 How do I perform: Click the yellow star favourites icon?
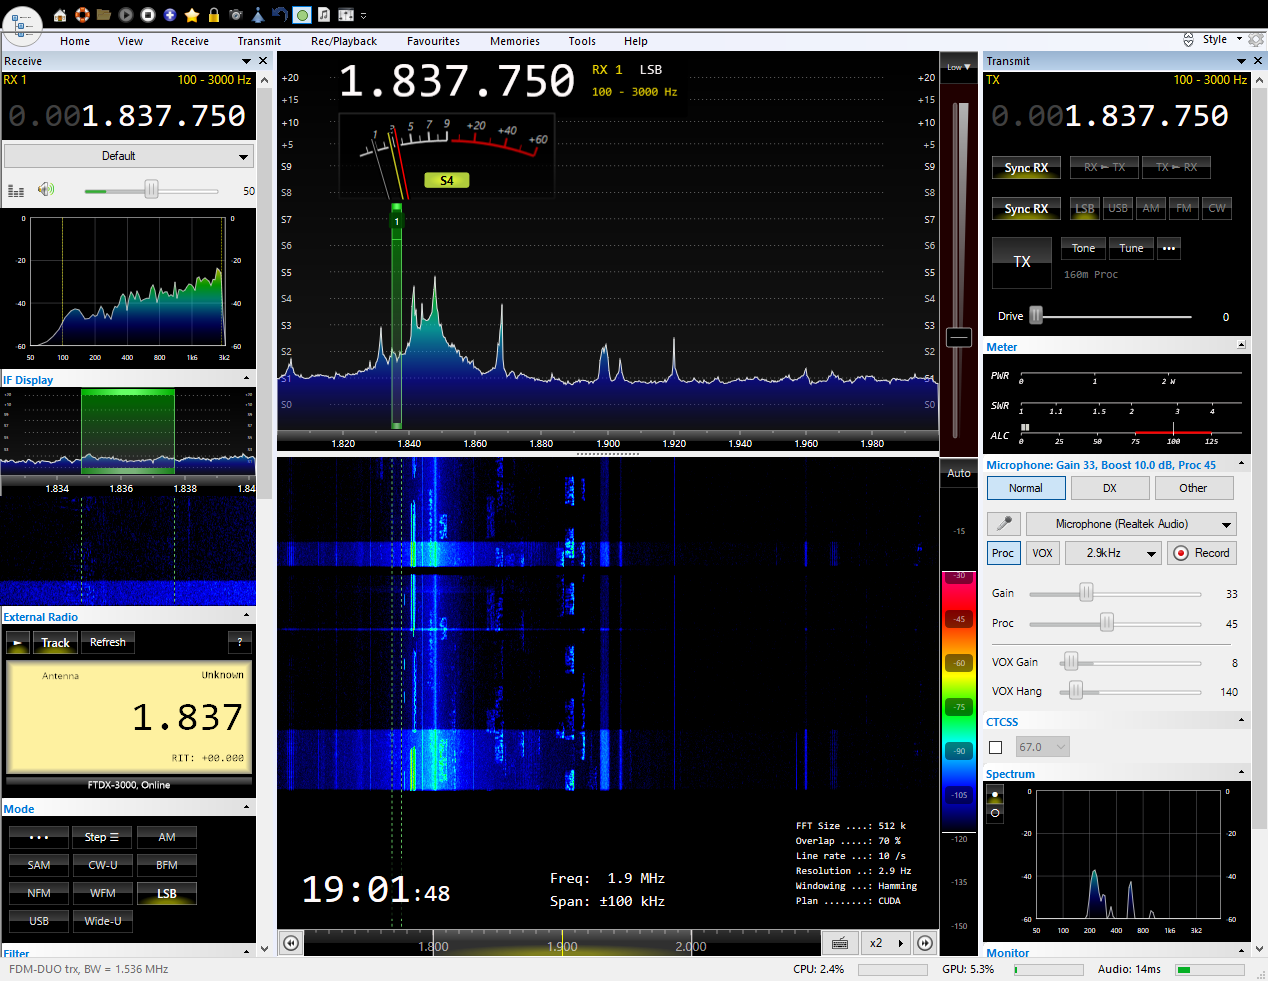pos(192,15)
